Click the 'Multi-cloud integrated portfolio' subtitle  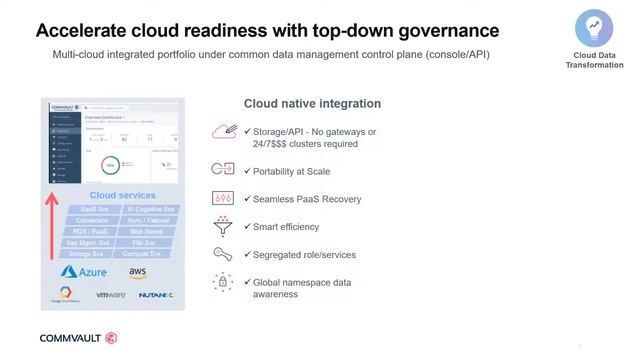click(x=271, y=55)
